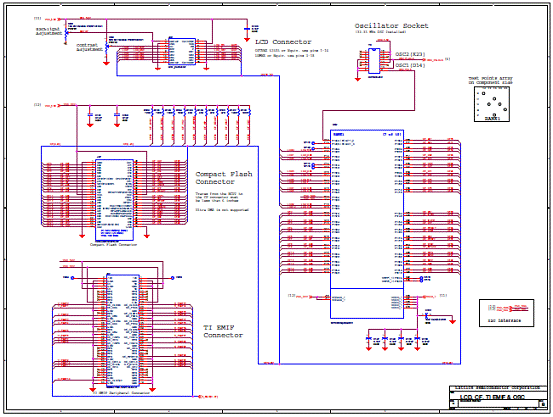
Task: Select the oscillator socket DIP chip symbol
Action: (x=374, y=61)
